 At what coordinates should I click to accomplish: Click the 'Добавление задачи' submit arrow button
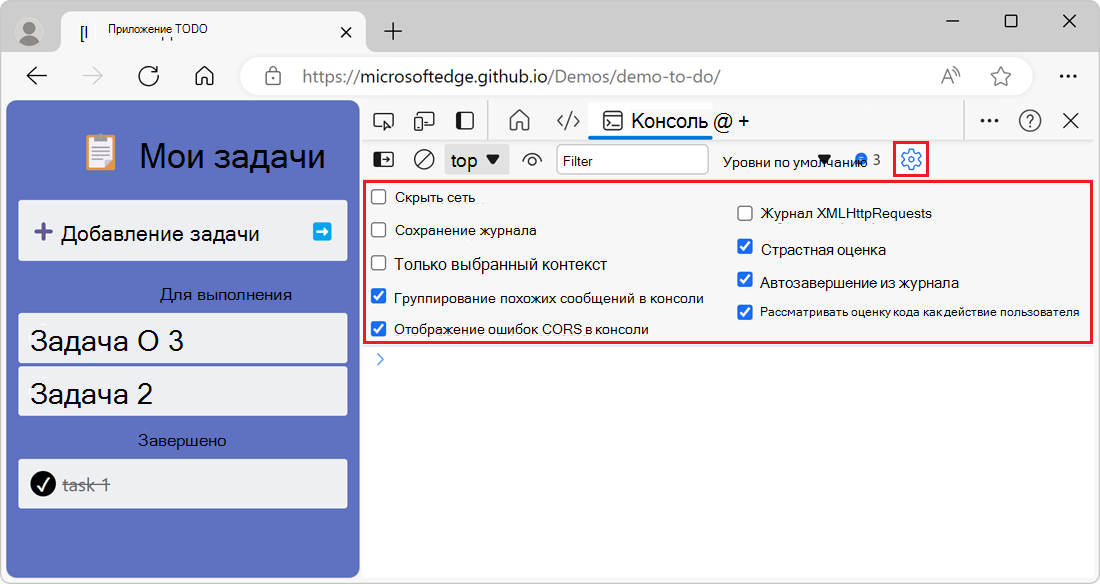point(322,230)
